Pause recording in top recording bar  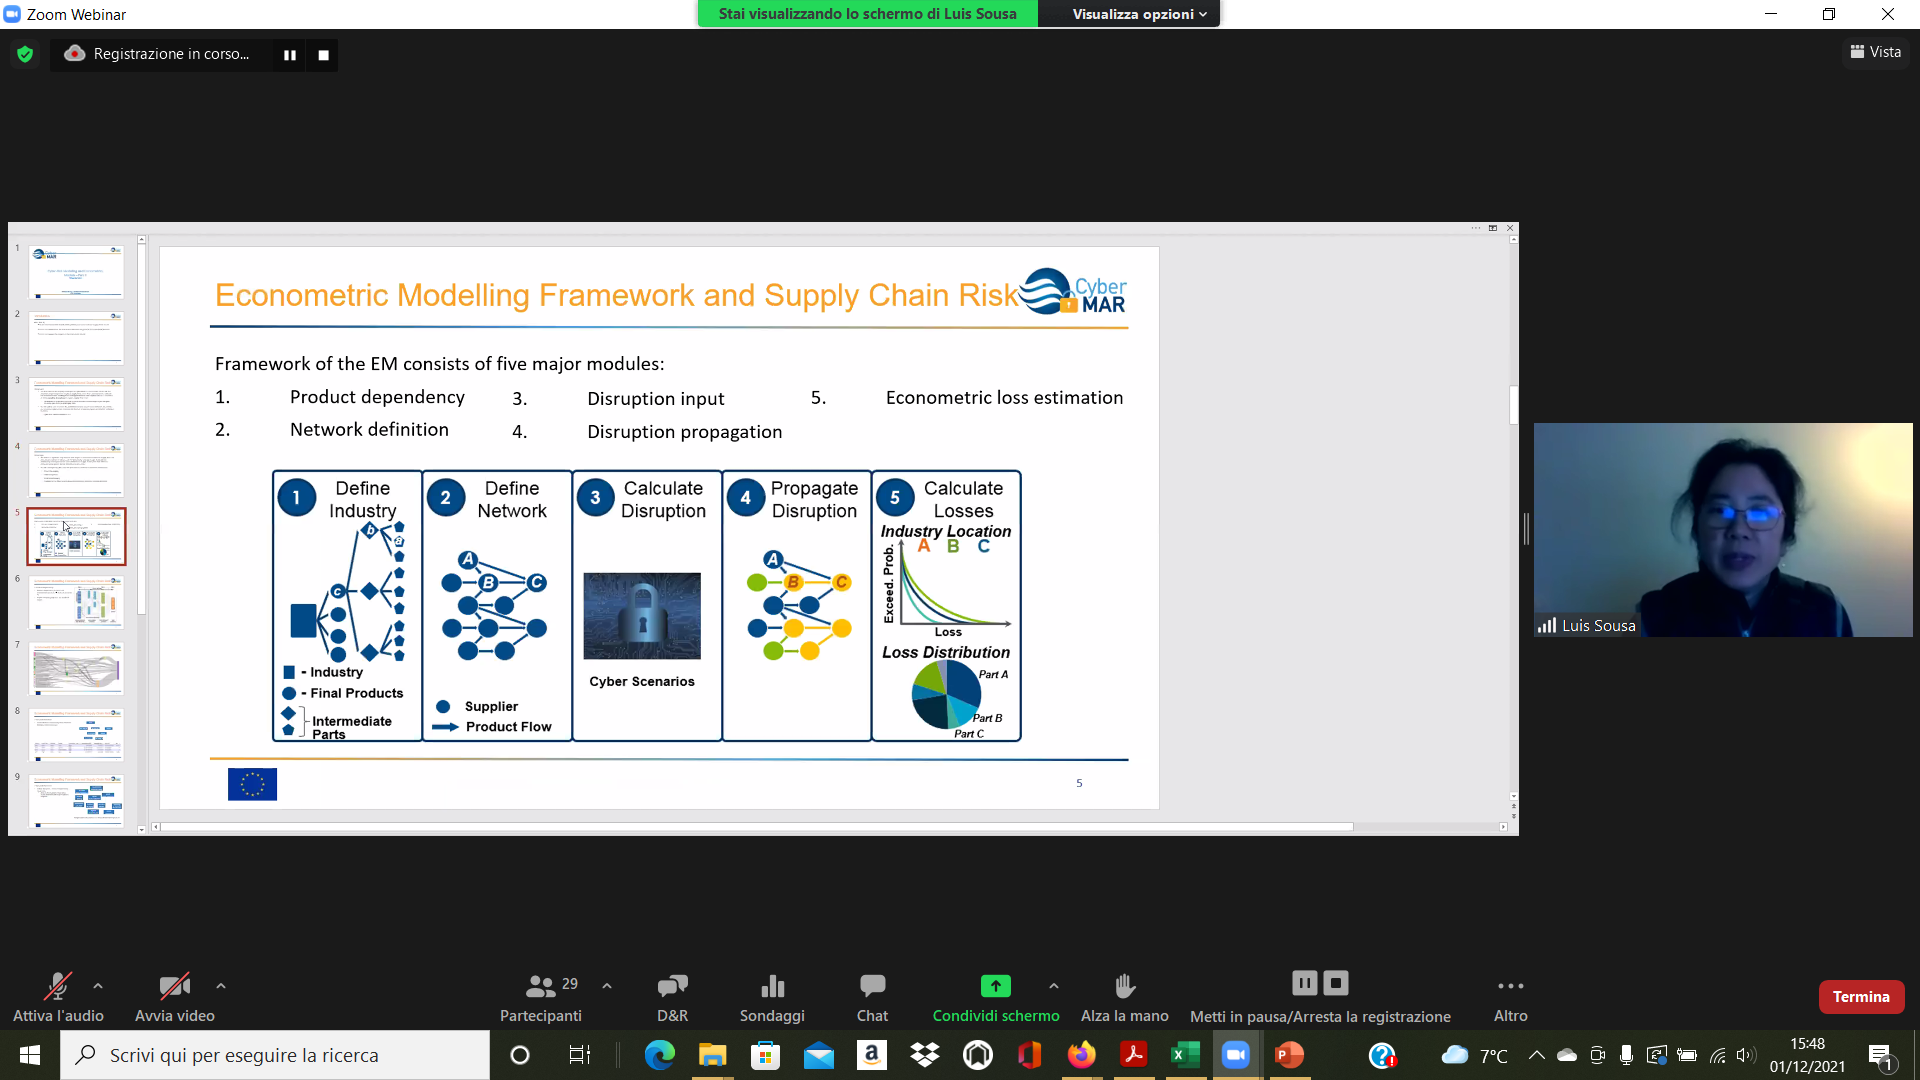(290, 55)
